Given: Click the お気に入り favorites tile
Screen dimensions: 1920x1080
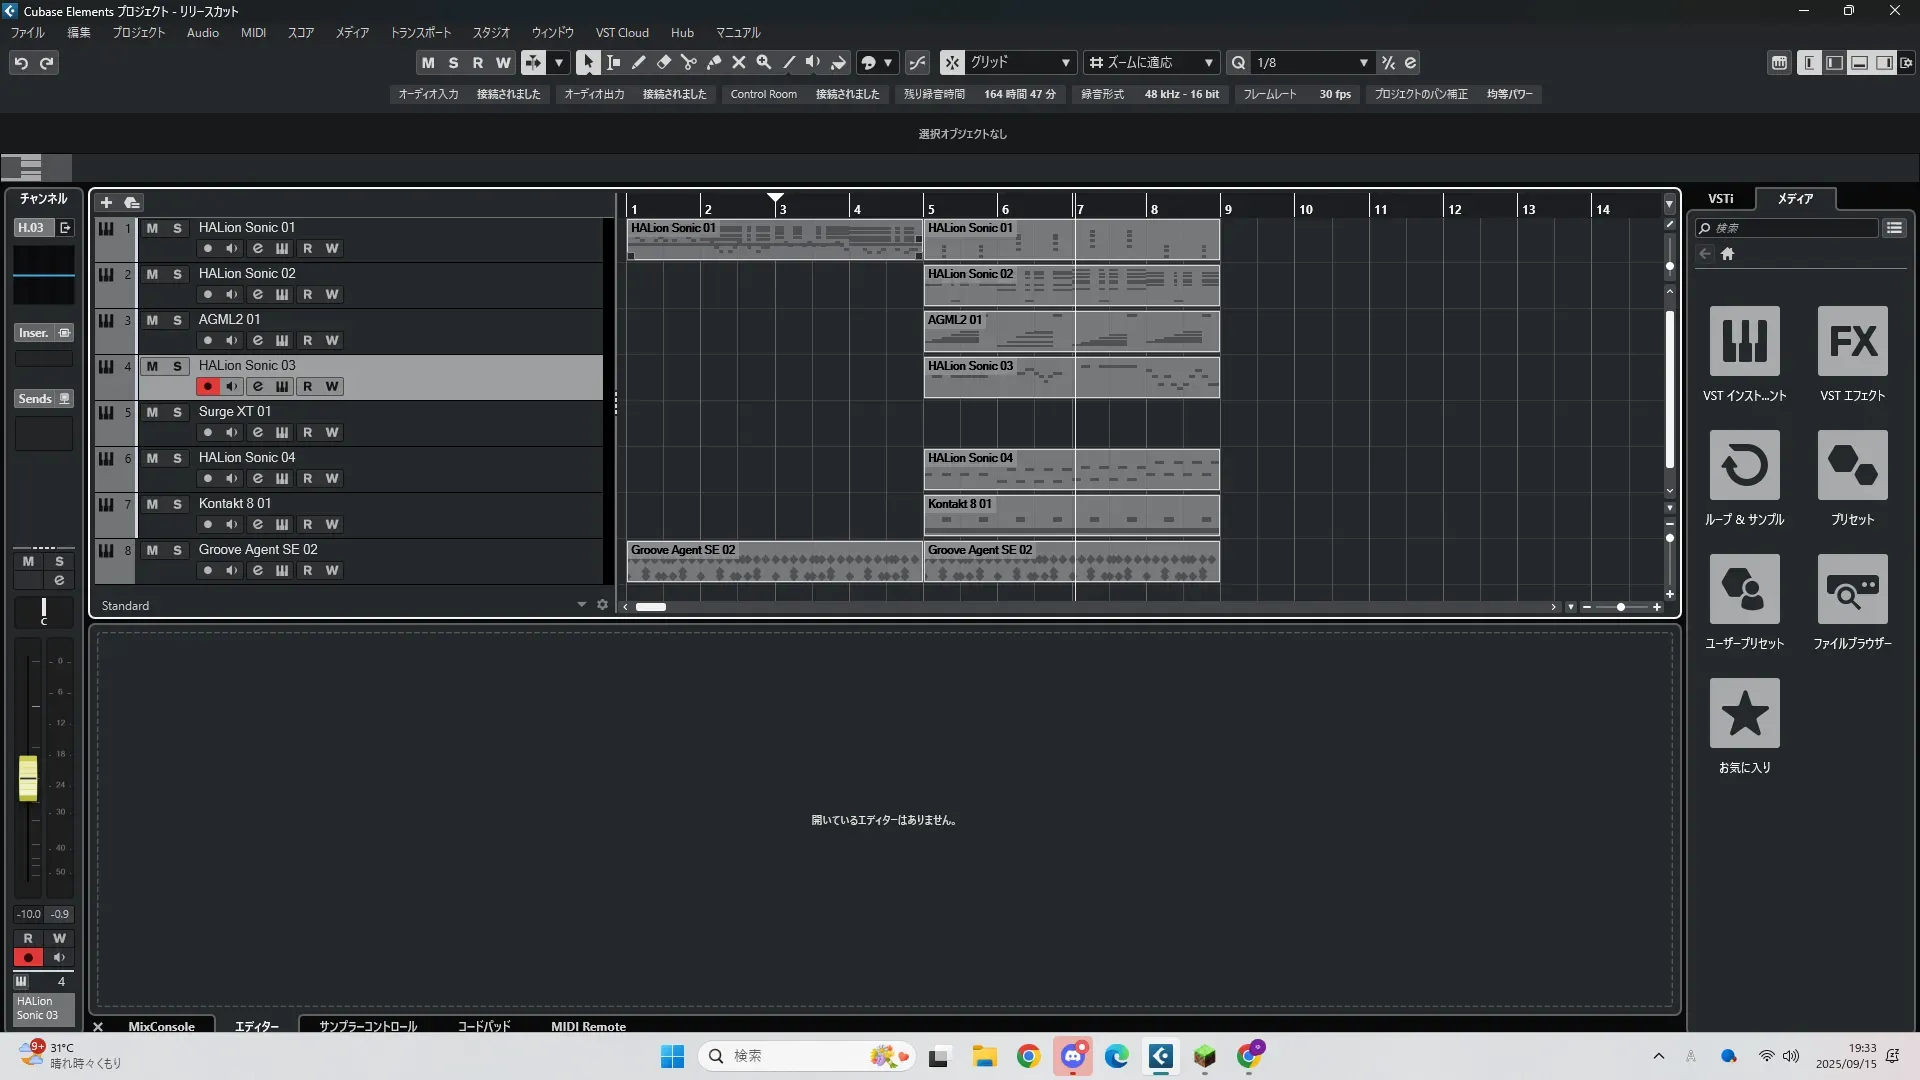Looking at the screenshot, I should pyautogui.click(x=1744, y=714).
